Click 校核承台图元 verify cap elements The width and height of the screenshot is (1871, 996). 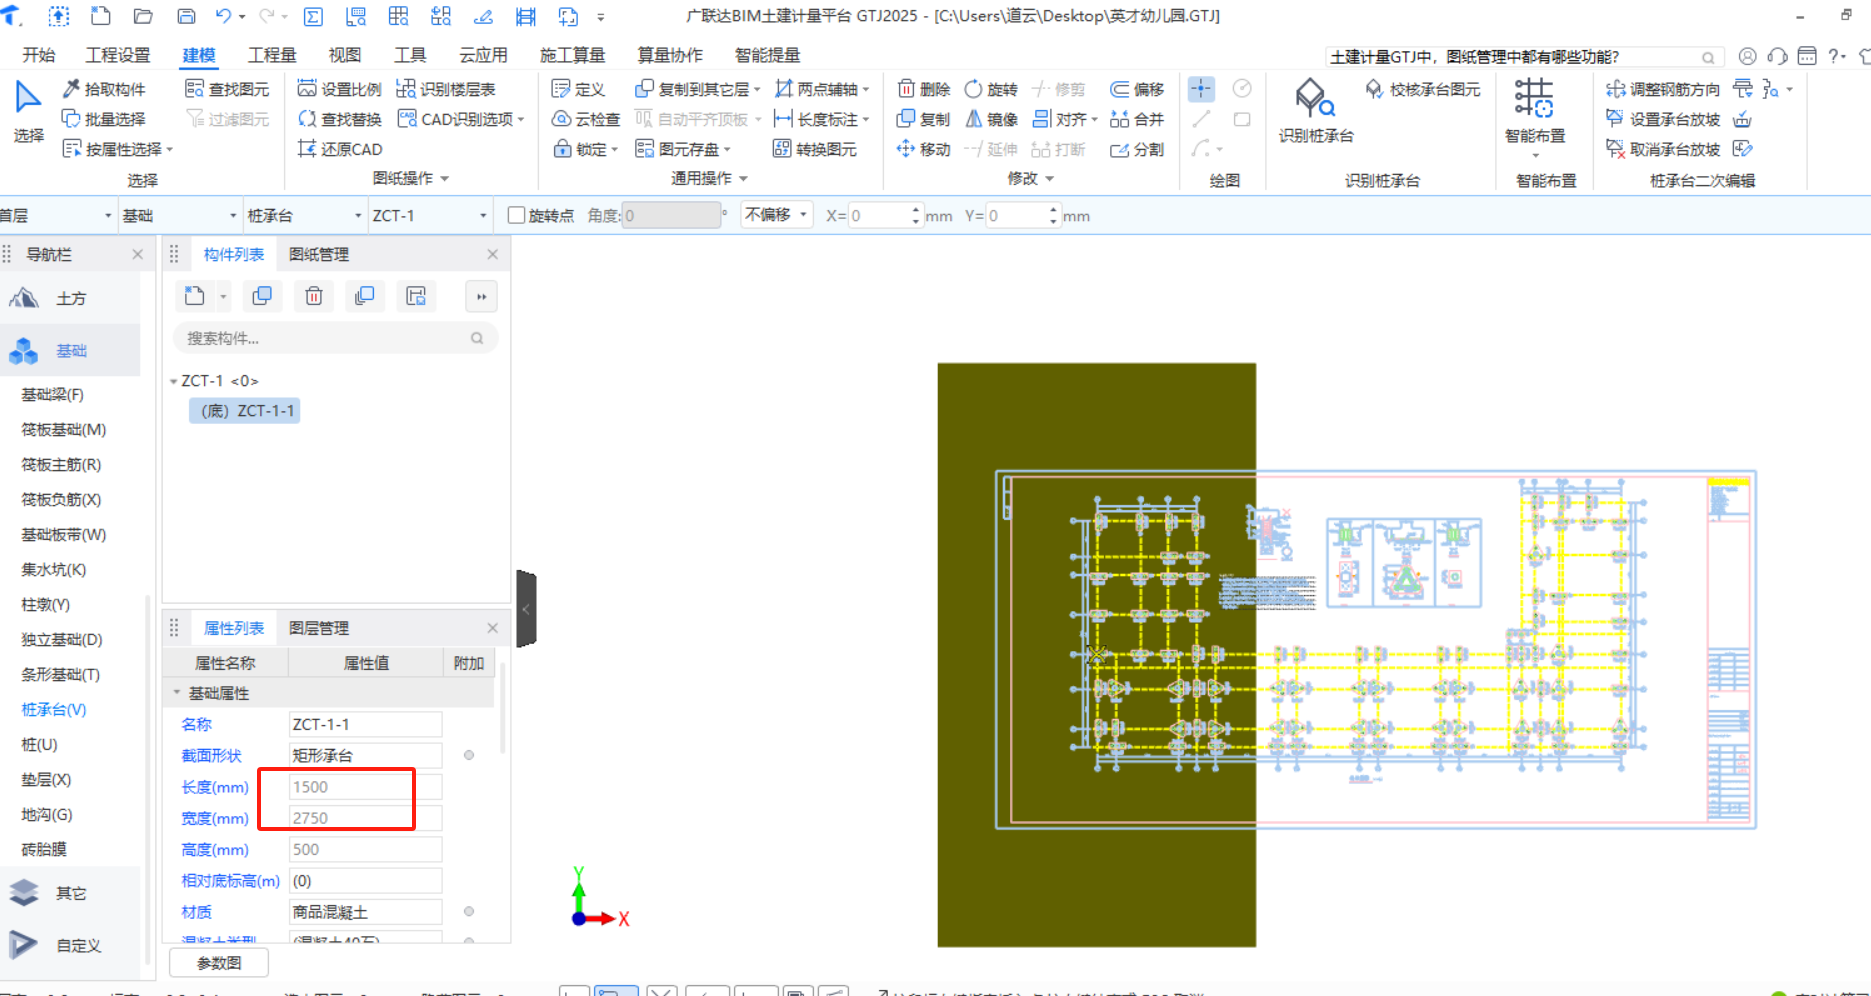pyautogui.click(x=1423, y=89)
